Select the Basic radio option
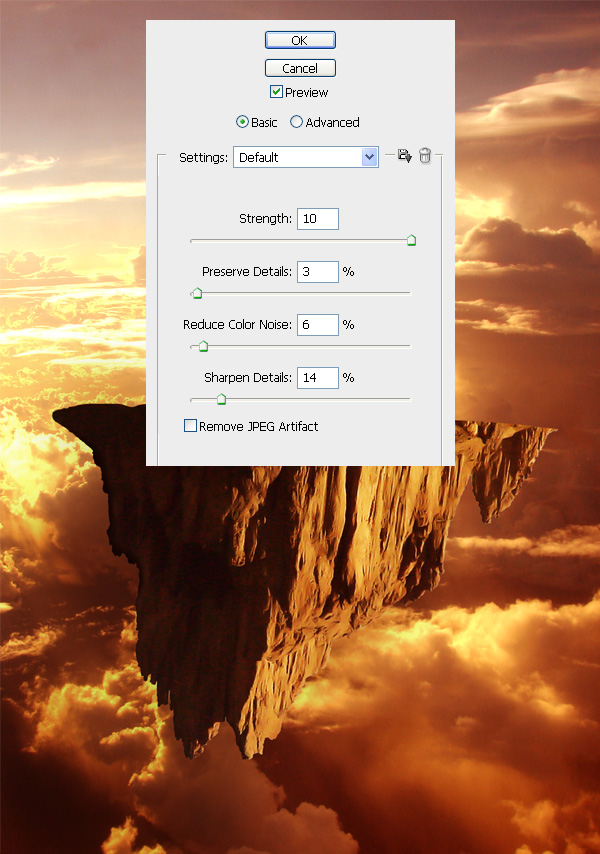The height and width of the screenshot is (854, 600). (x=242, y=122)
